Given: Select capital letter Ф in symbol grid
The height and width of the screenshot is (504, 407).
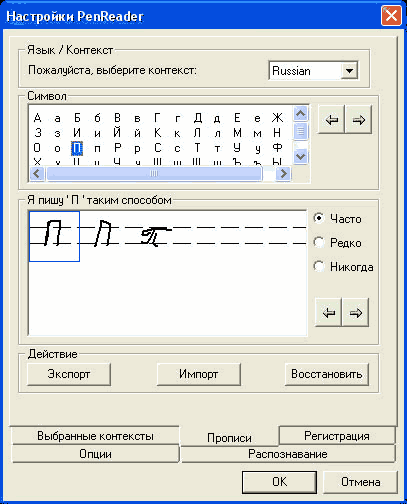Looking at the screenshot, I should click(x=277, y=148).
